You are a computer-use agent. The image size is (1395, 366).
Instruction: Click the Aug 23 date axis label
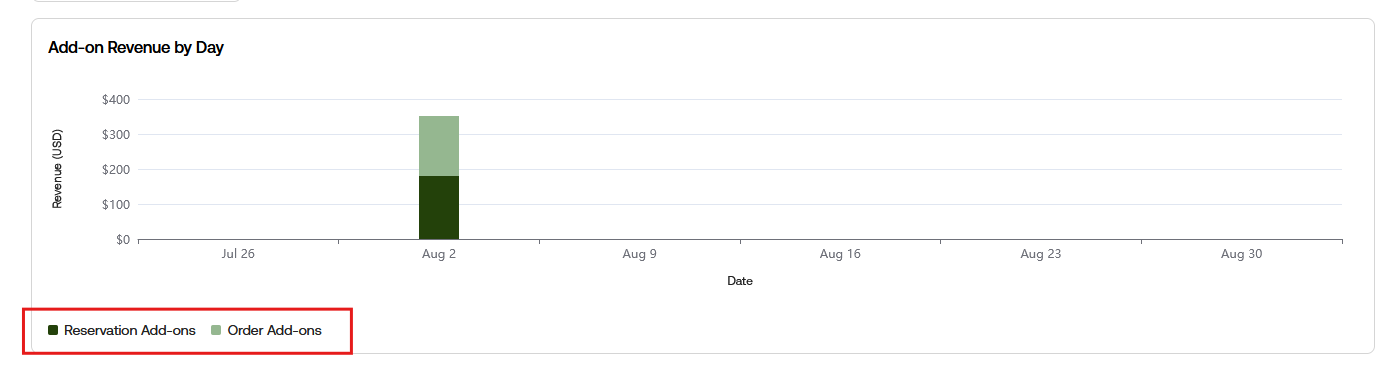pos(1041,254)
